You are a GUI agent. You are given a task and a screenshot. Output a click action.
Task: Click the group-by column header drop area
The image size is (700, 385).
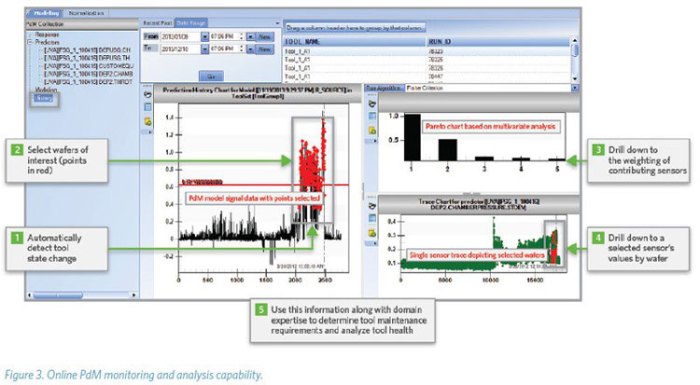[x=354, y=28]
